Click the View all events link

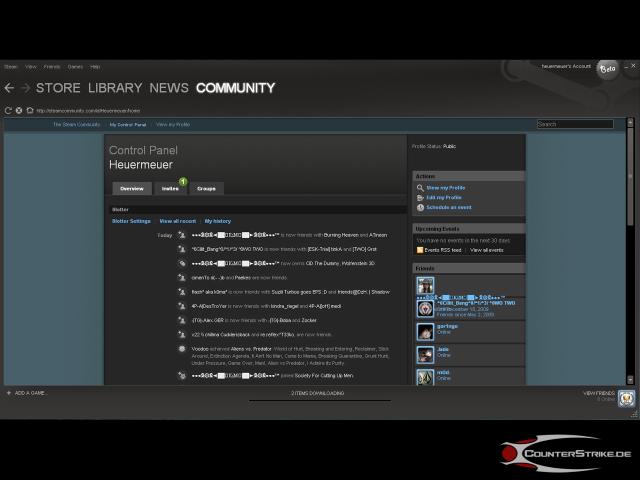click(x=487, y=250)
